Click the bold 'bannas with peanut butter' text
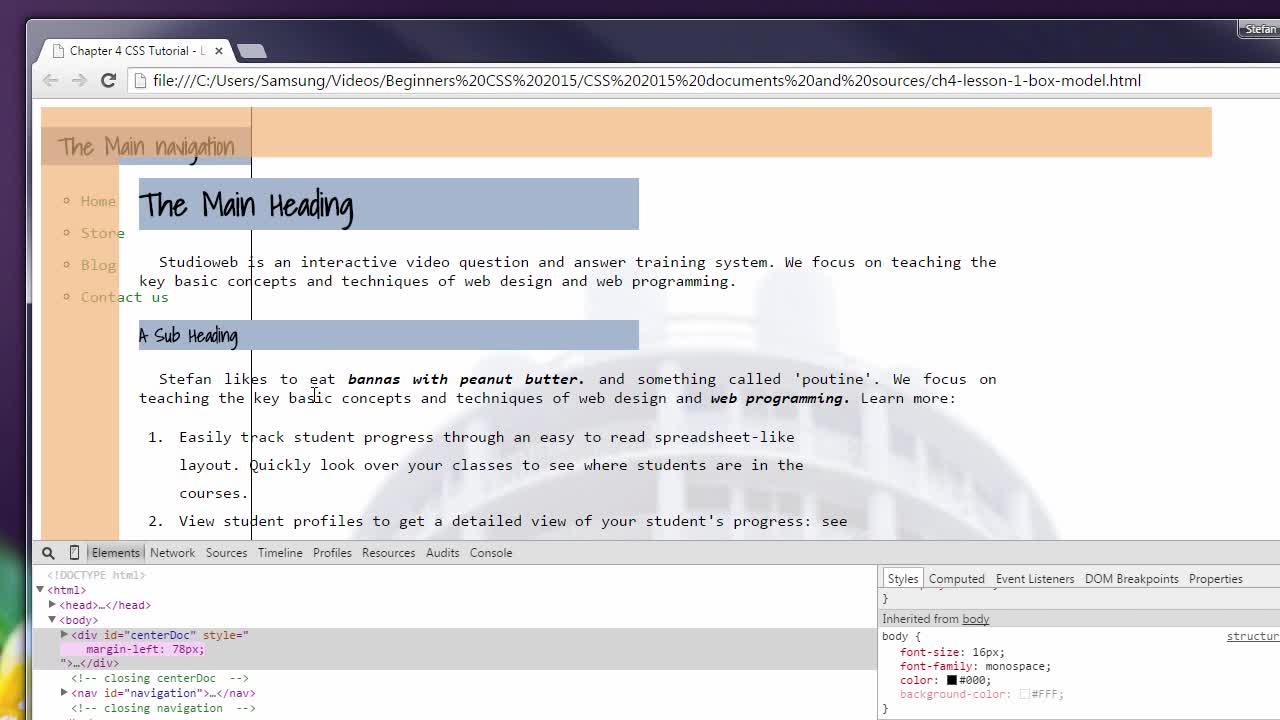1280x720 pixels. pos(466,379)
